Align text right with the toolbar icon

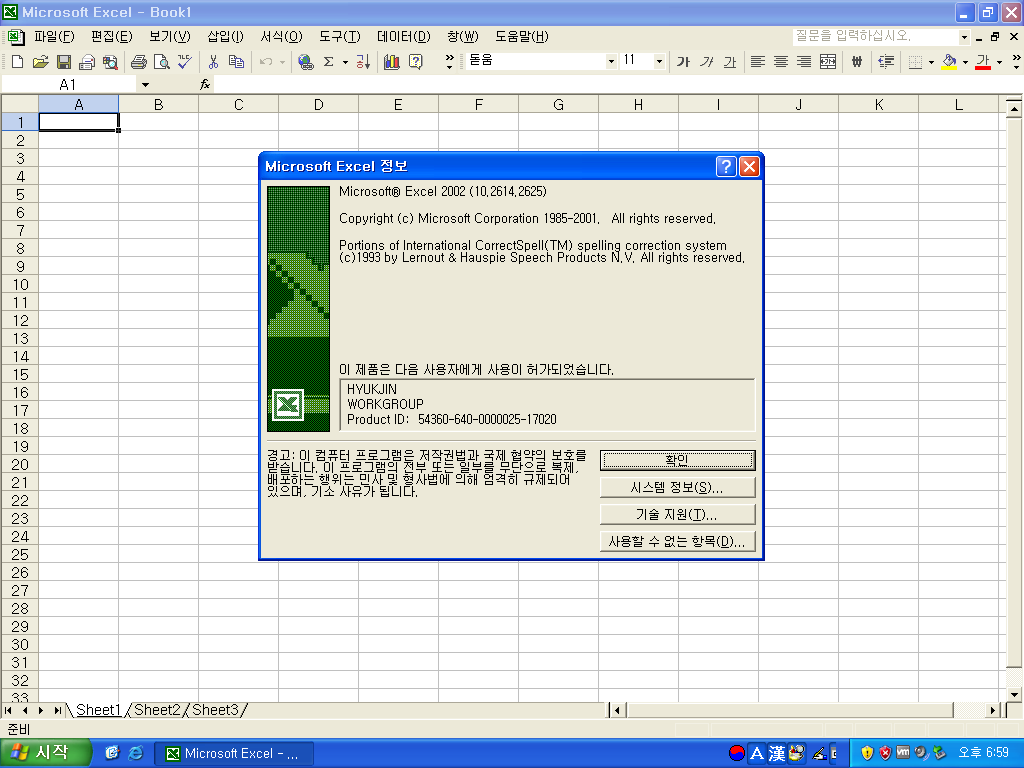pos(804,62)
